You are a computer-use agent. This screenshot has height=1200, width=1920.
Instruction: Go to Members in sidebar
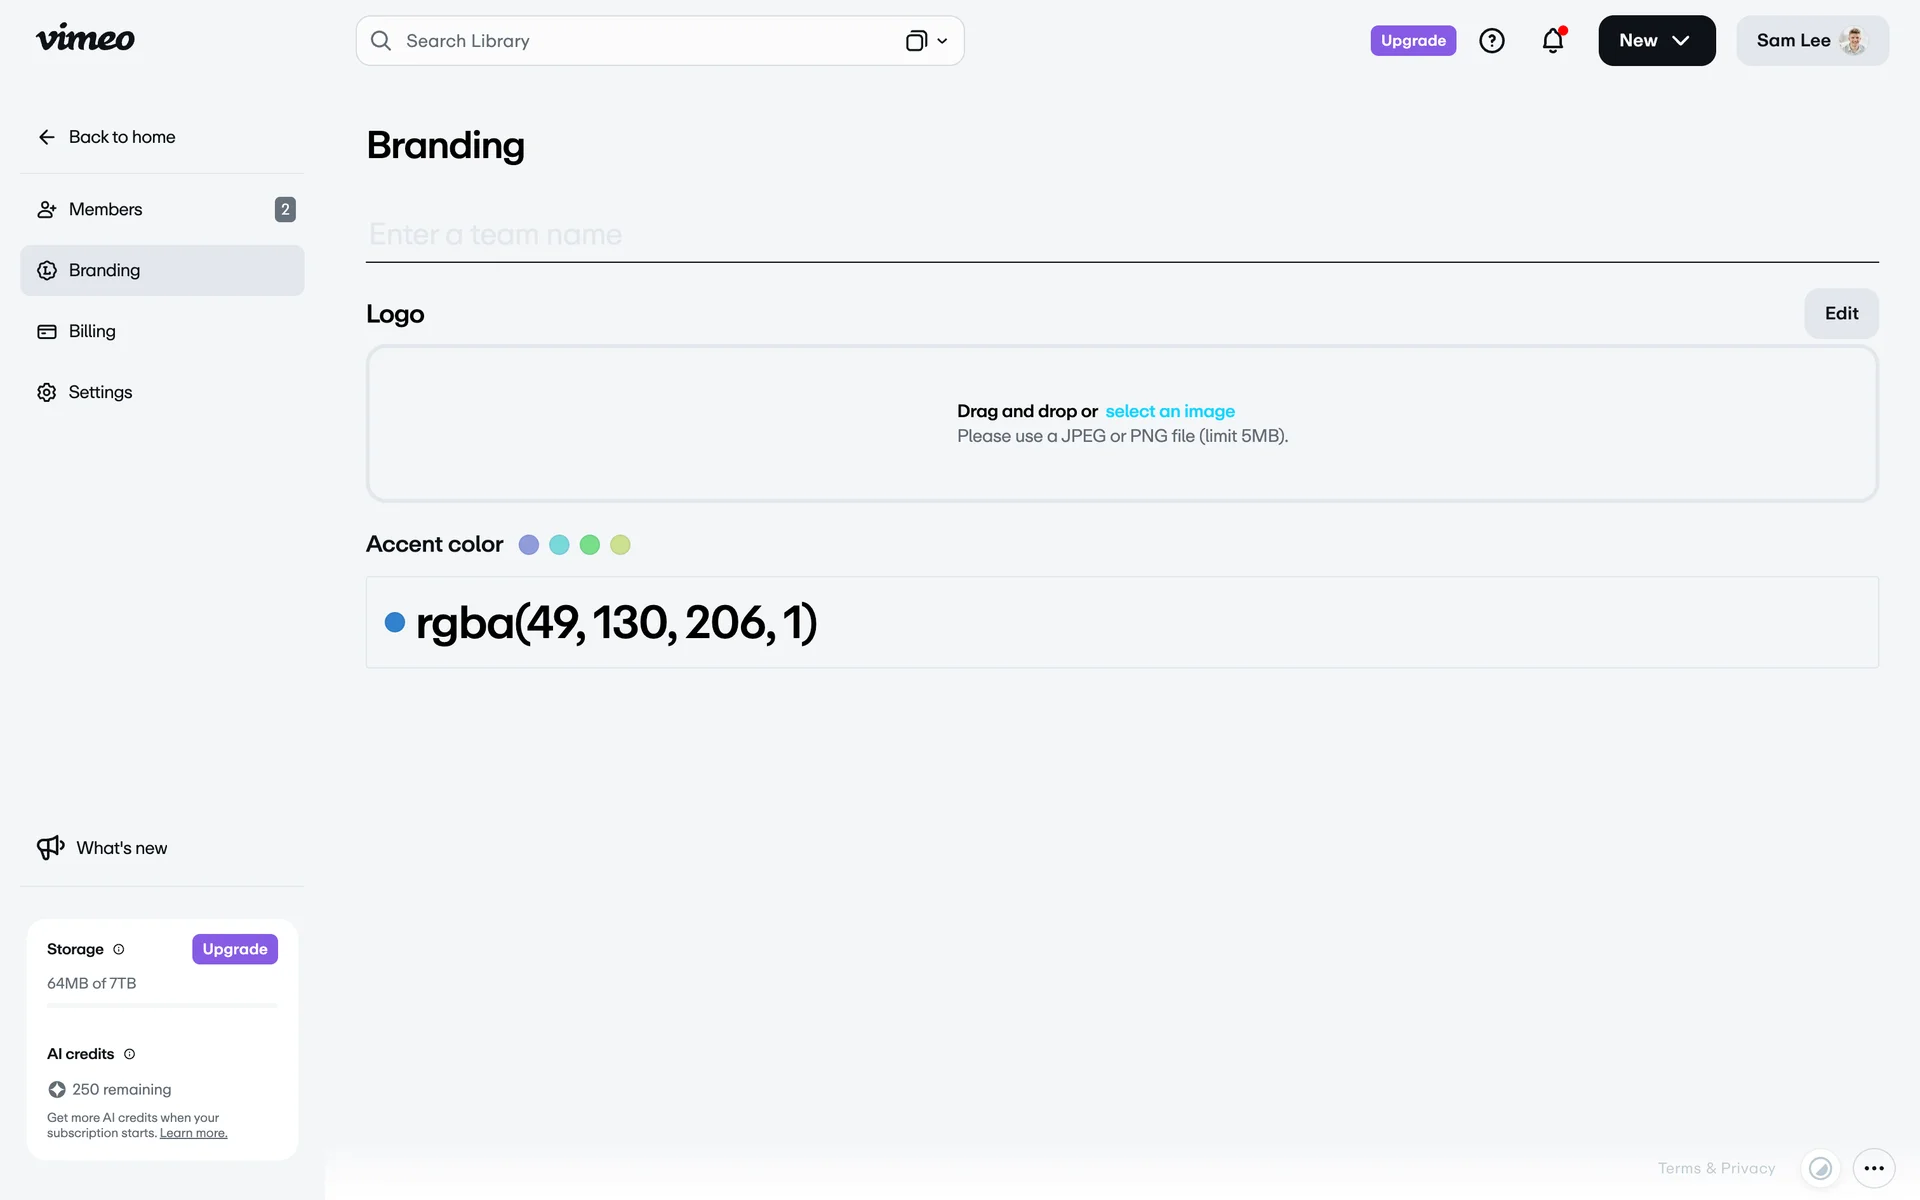click(x=105, y=209)
